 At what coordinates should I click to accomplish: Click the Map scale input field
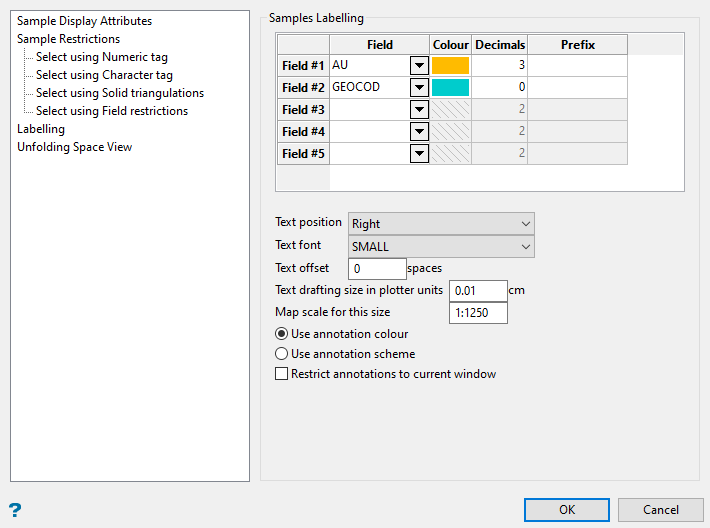(478, 313)
